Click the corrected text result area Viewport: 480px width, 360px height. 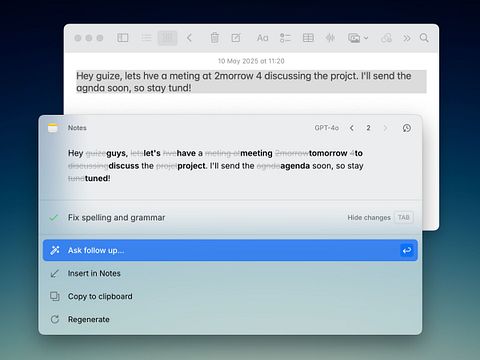click(x=216, y=166)
